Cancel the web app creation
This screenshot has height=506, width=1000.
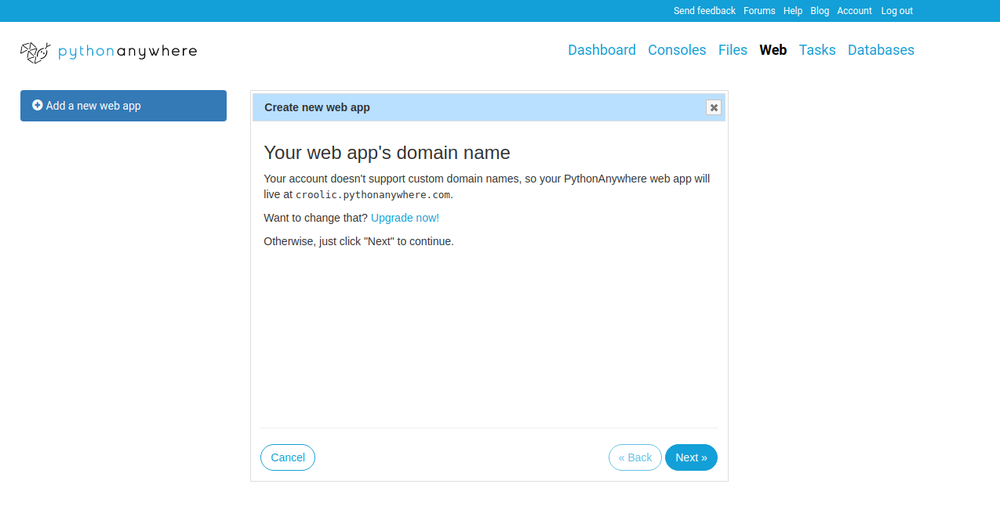point(288,458)
